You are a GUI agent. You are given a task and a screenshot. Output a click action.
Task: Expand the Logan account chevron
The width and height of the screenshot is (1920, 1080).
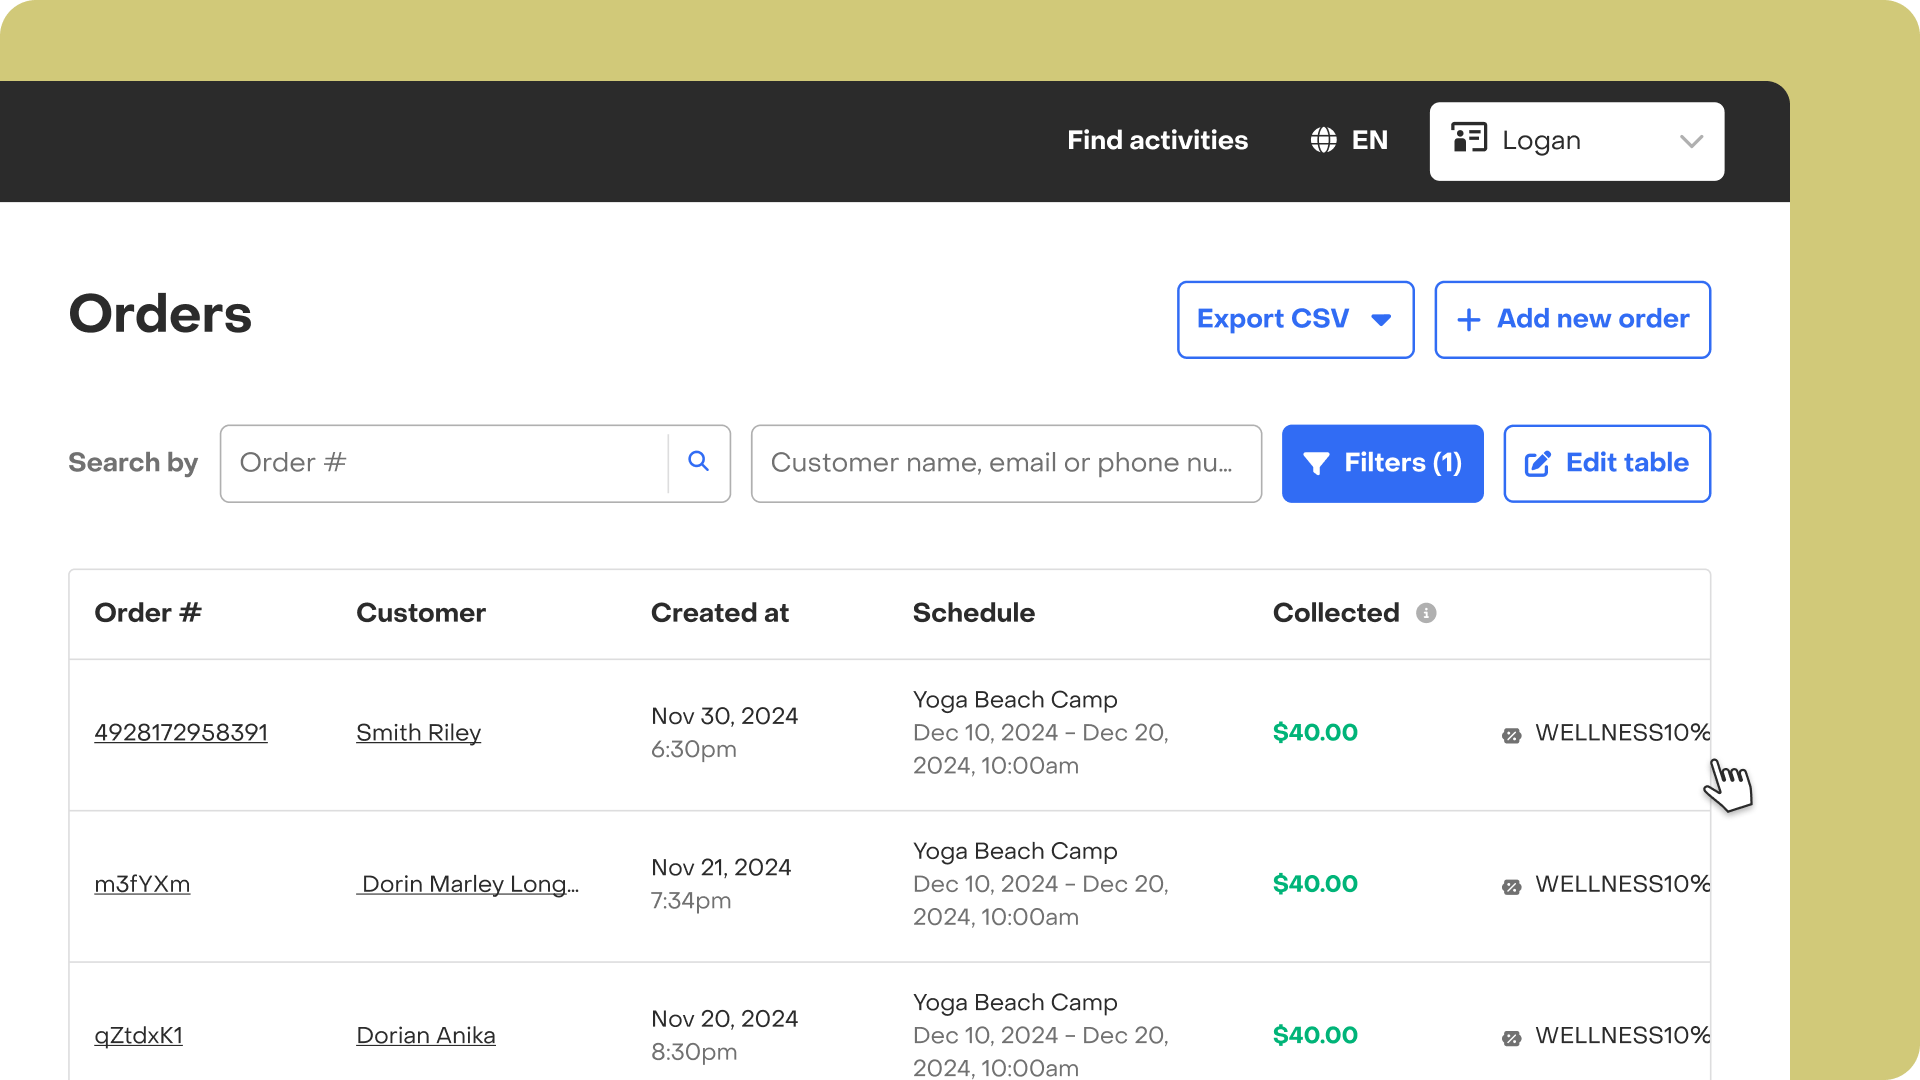point(1691,141)
